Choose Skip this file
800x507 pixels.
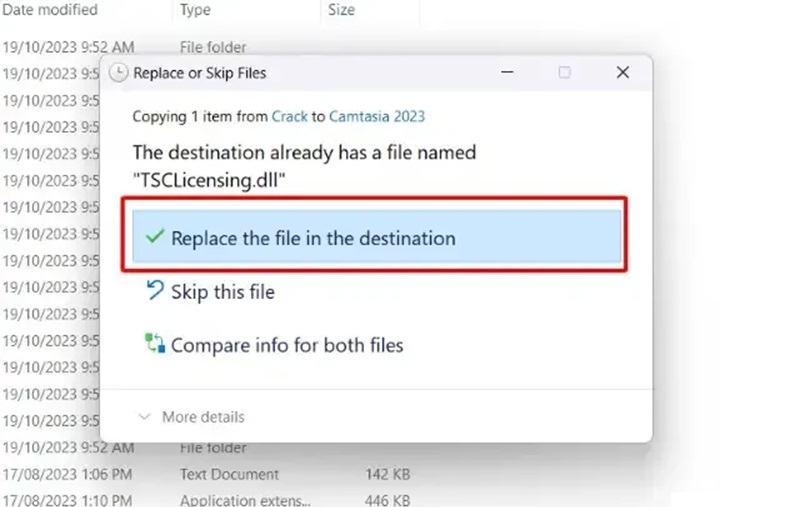pyautogui.click(x=222, y=292)
